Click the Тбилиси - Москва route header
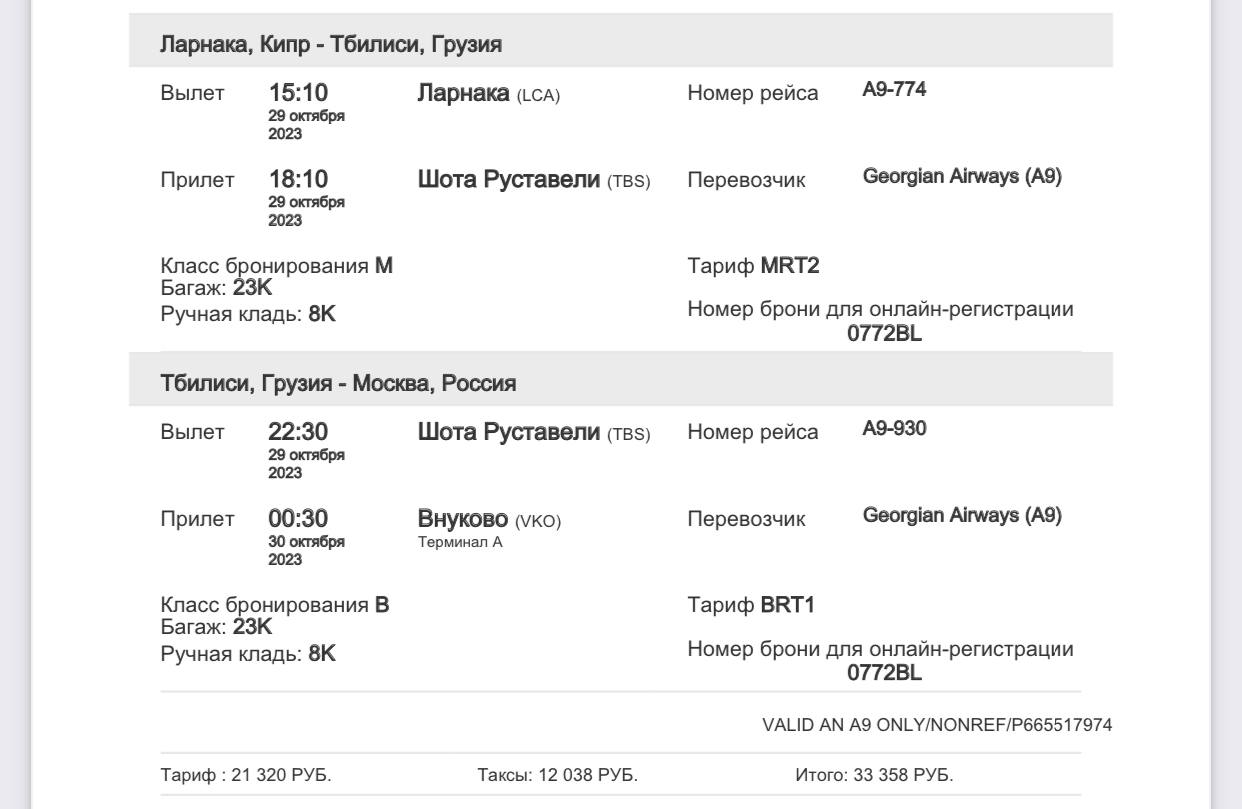Screen dimensions: 1242x809 338,383
